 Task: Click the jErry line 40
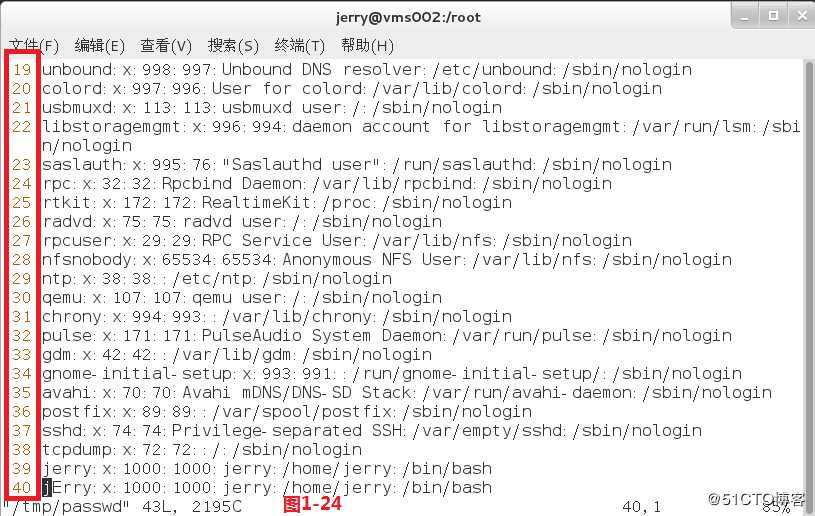tap(267, 487)
